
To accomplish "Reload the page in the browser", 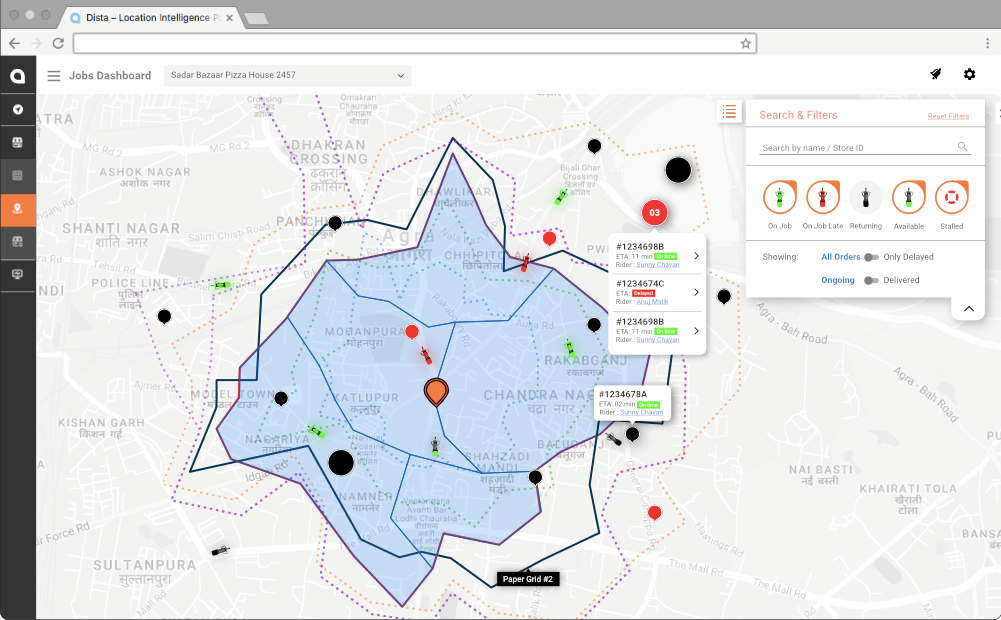I will (x=58, y=43).
